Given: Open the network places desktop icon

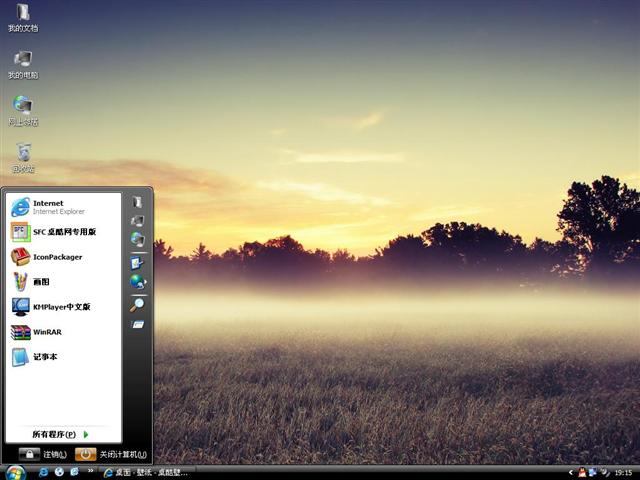Looking at the screenshot, I should pyautogui.click(x=23, y=111).
